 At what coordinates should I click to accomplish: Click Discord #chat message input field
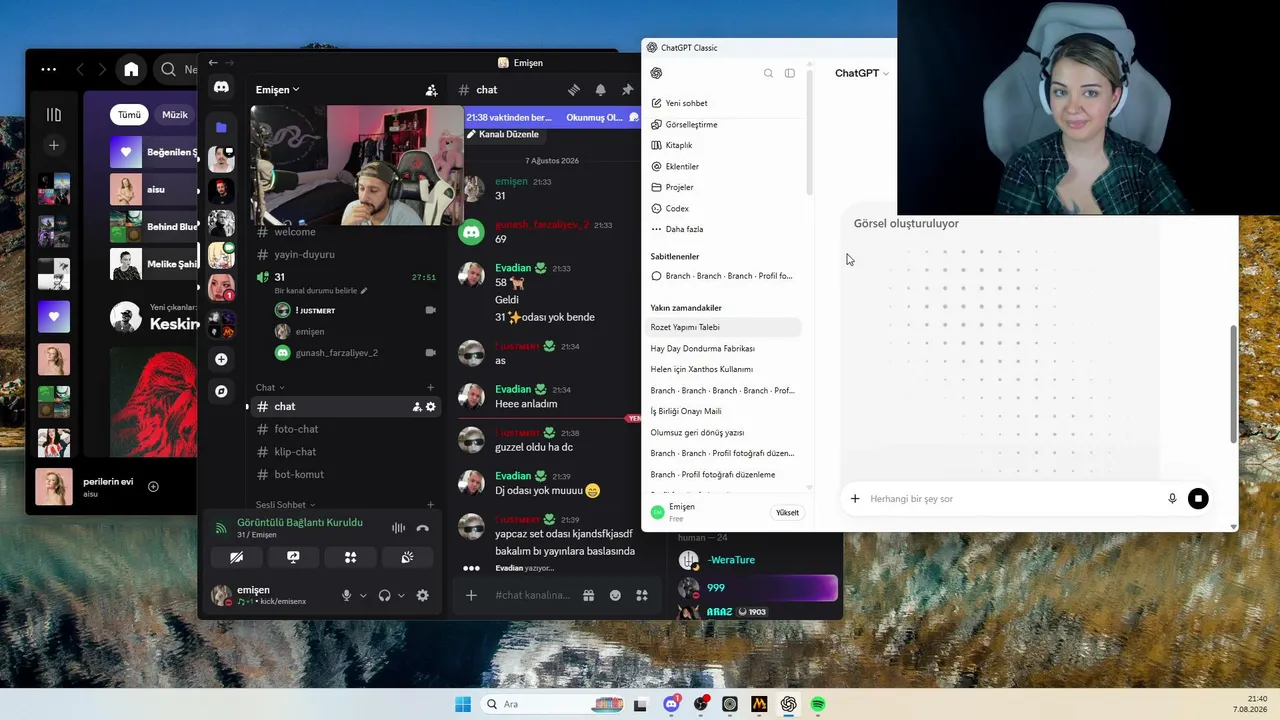coord(531,596)
